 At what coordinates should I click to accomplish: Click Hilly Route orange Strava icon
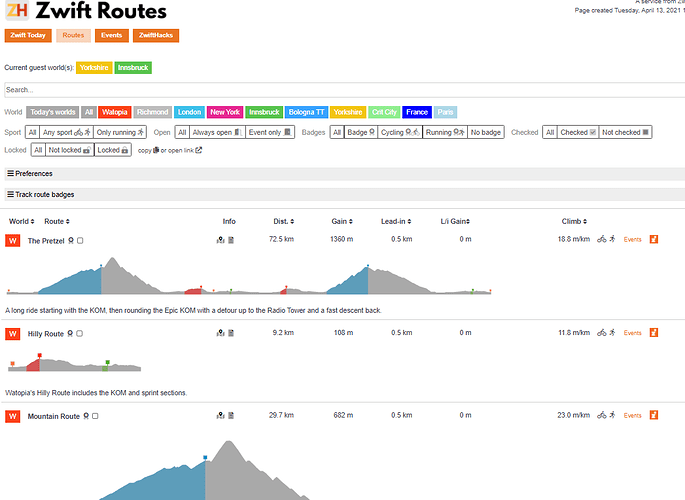pos(654,333)
